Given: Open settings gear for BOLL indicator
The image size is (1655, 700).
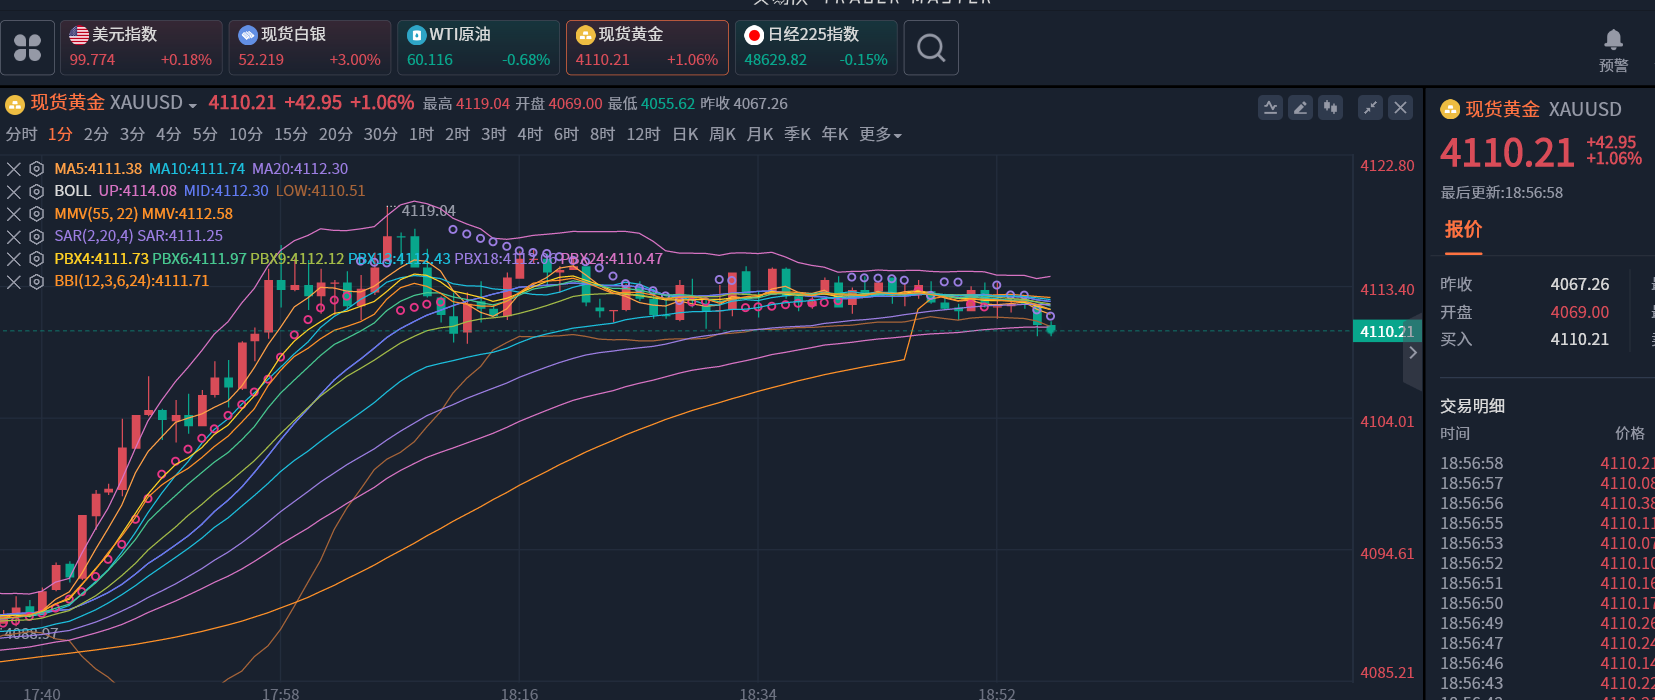Looking at the screenshot, I should coord(37,191).
